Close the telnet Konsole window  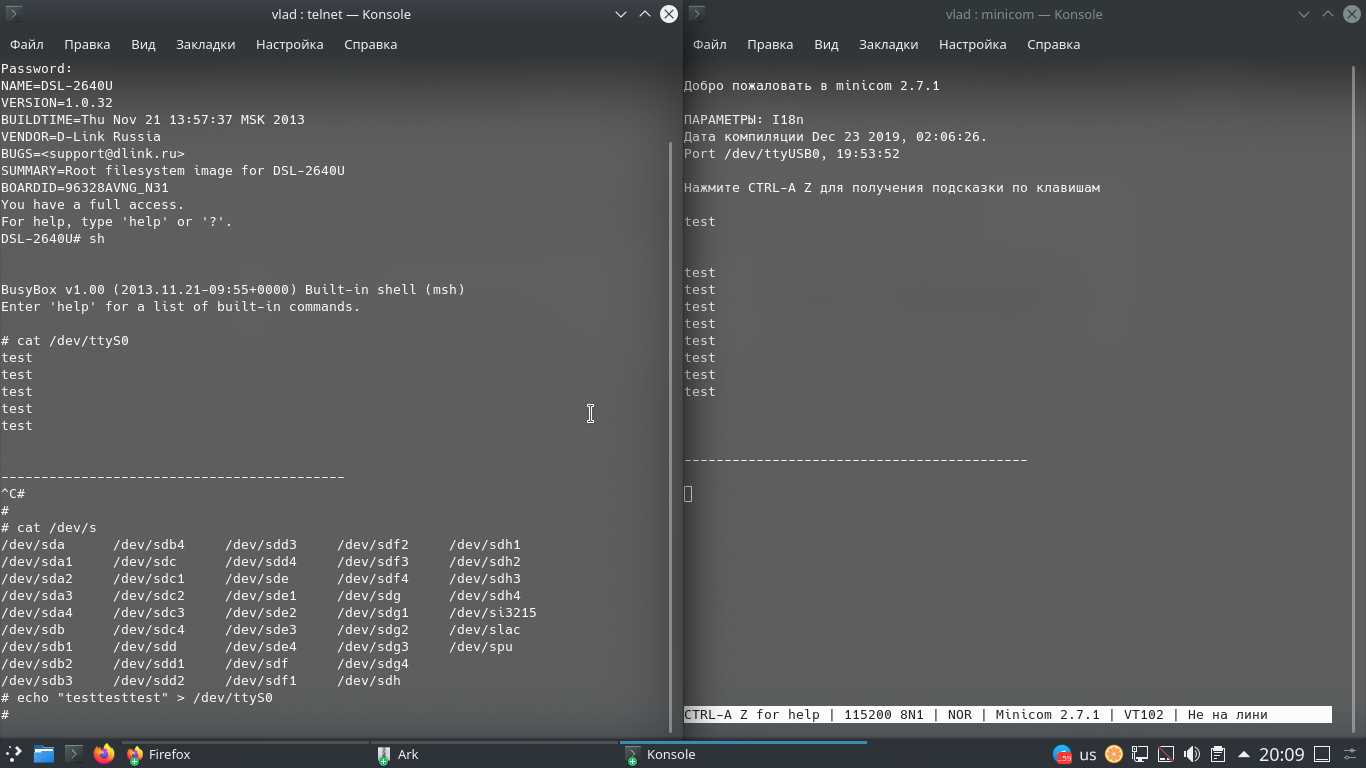click(669, 14)
